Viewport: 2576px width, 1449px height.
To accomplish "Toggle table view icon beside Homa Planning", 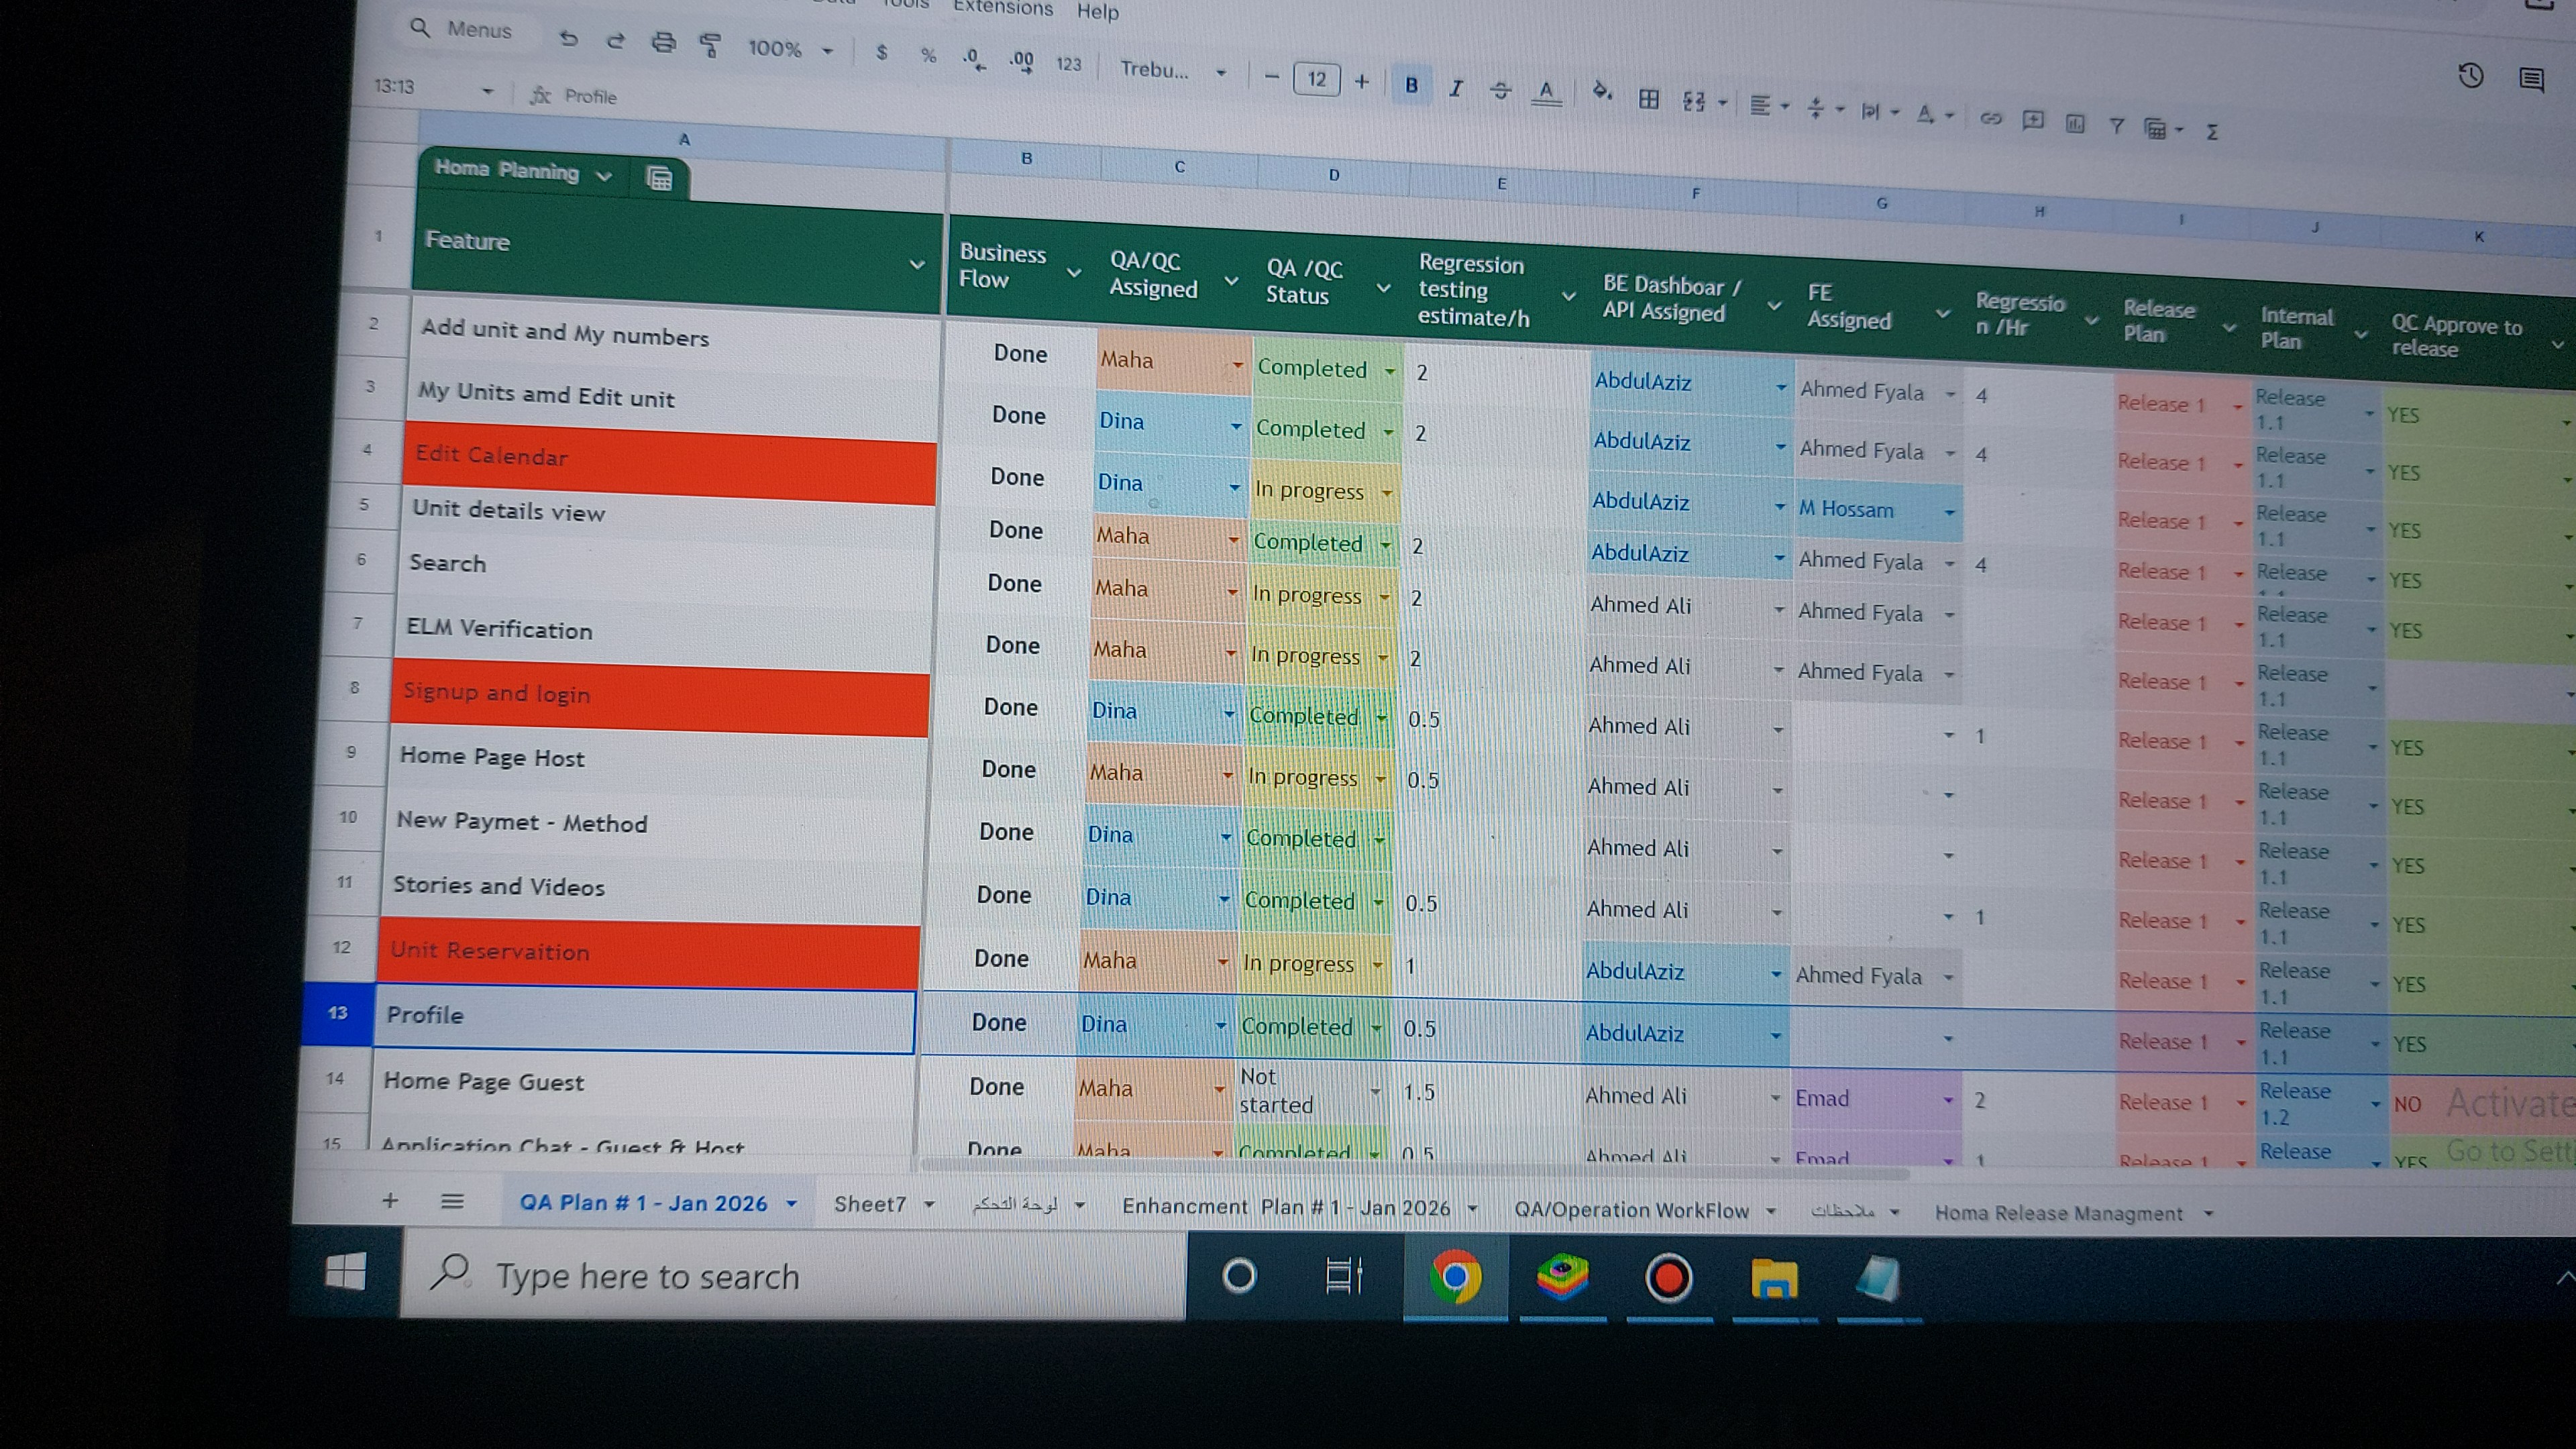I will 659,179.
